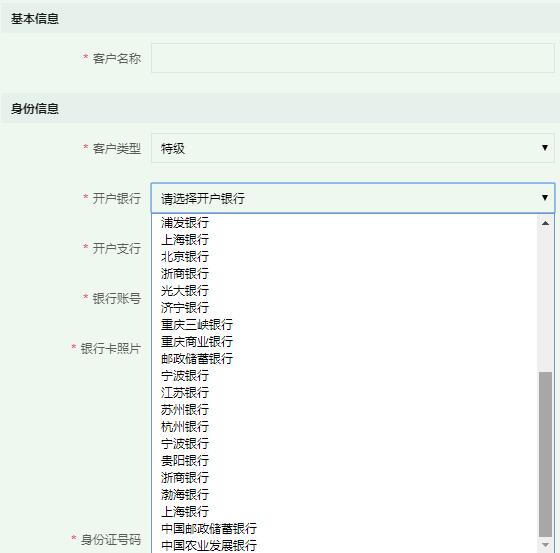This screenshot has width=560, height=553.
Task: Select 贵阳银行 from the bank options
Action: [344, 460]
